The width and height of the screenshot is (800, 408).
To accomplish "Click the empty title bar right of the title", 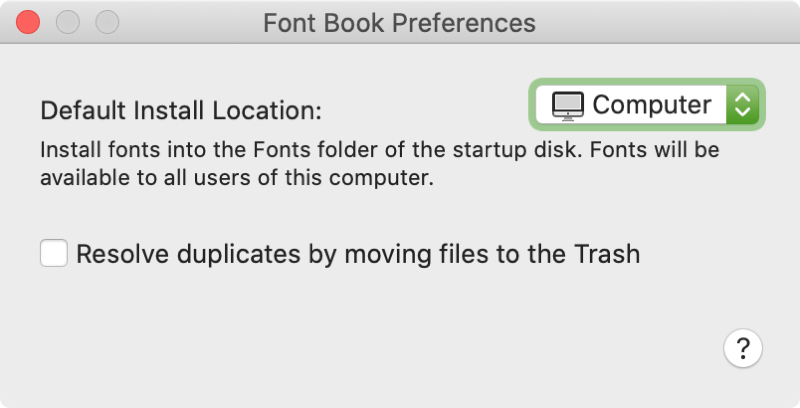I will pos(663,22).
